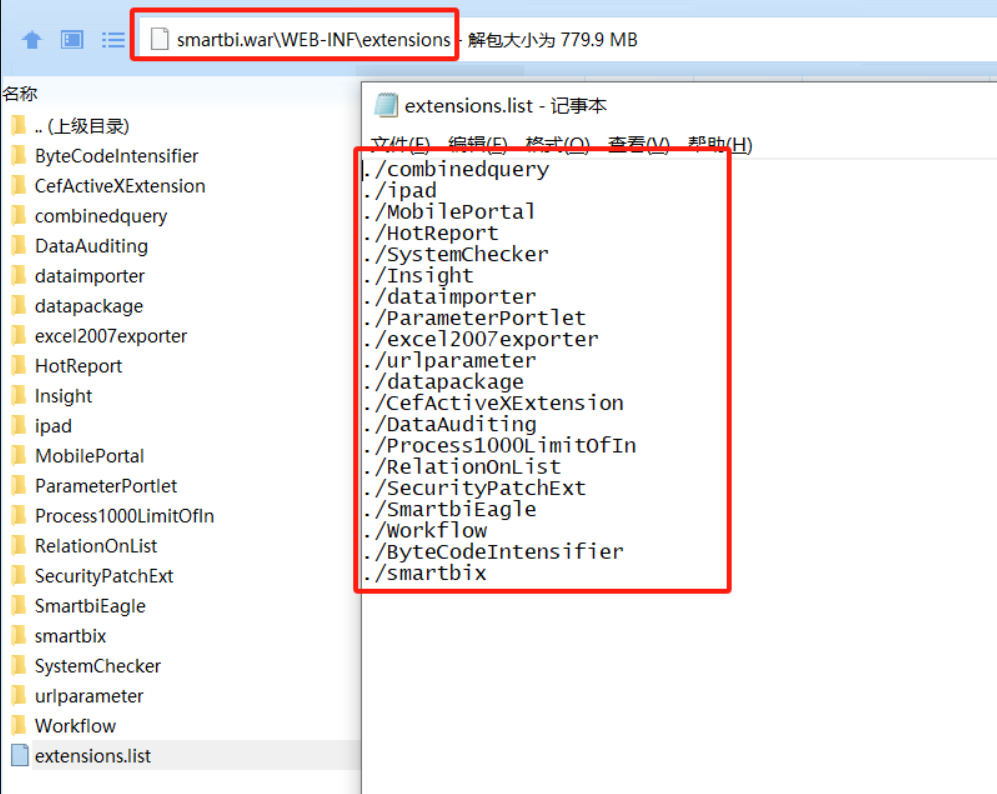Click the ./Workflow line in Notepad
This screenshot has height=794, width=997.
[x=425, y=531]
